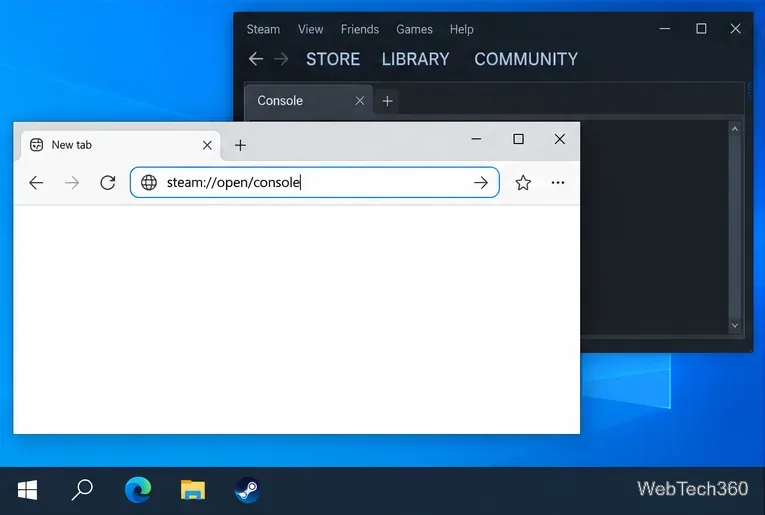765x515 pixels.
Task: Click the browser back arrow
Action: [x=36, y=183]
